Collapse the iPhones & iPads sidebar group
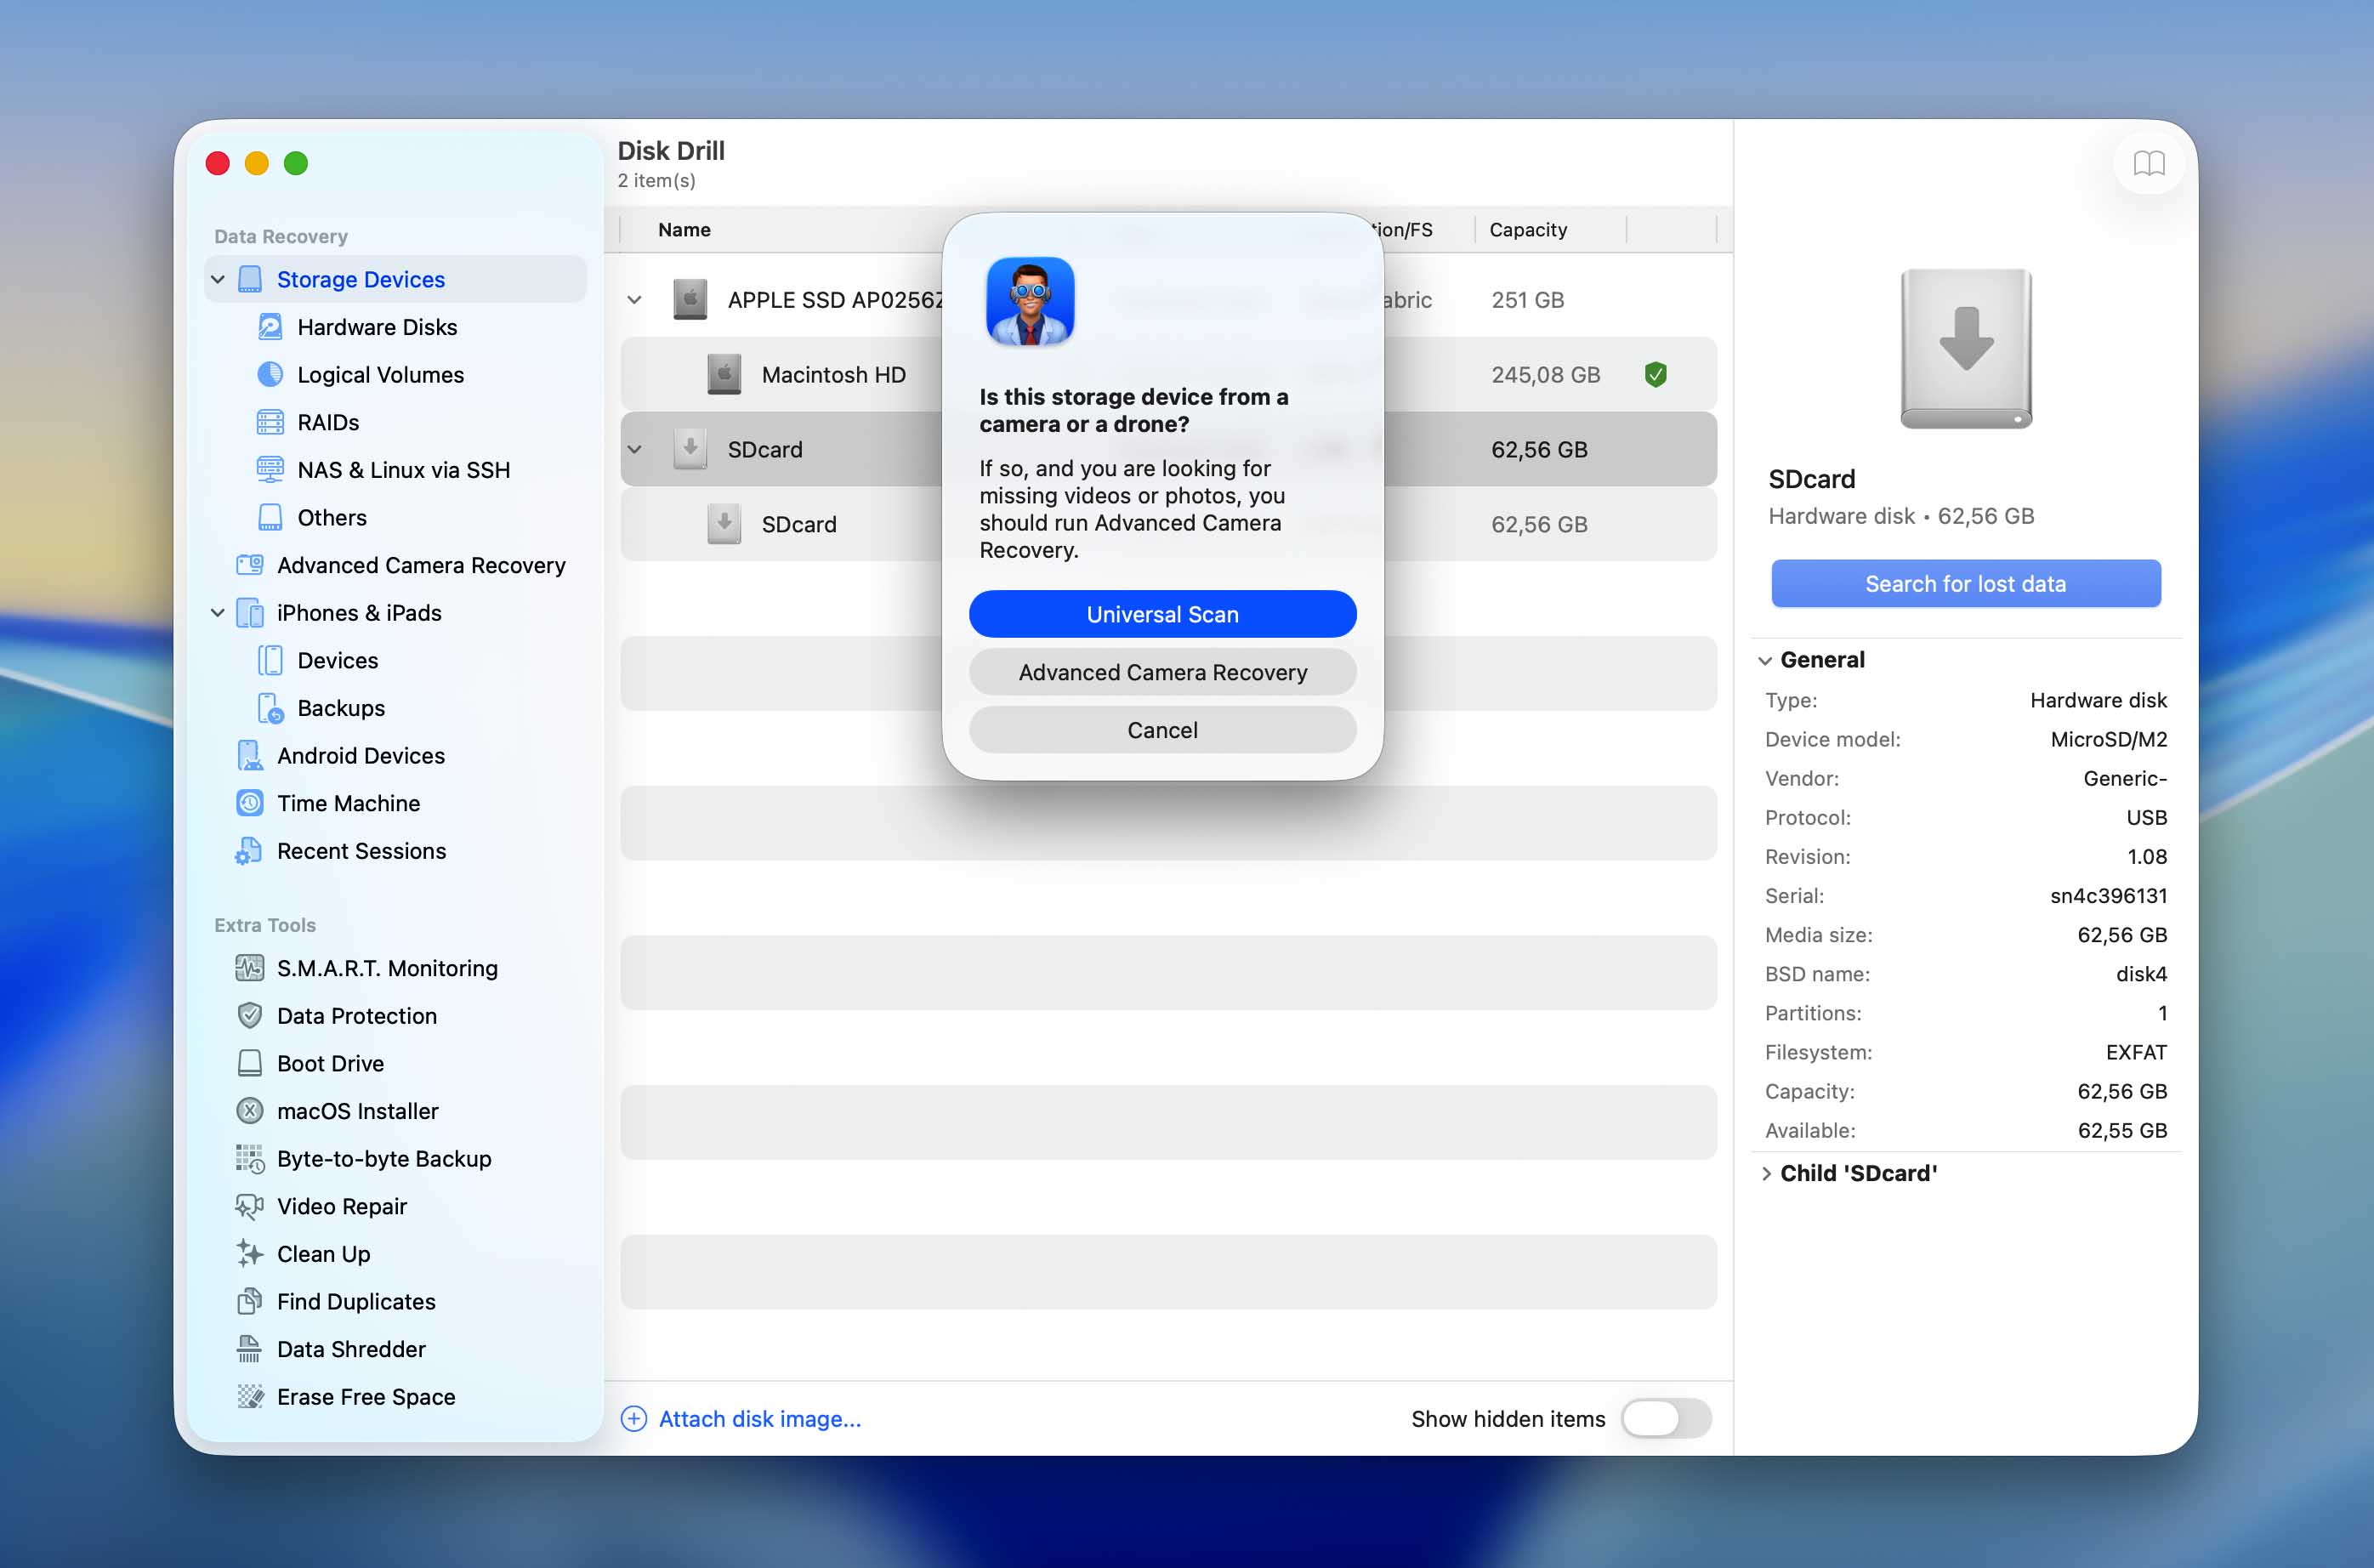This screenshot has height=1568, width=2374. point(218,613)
